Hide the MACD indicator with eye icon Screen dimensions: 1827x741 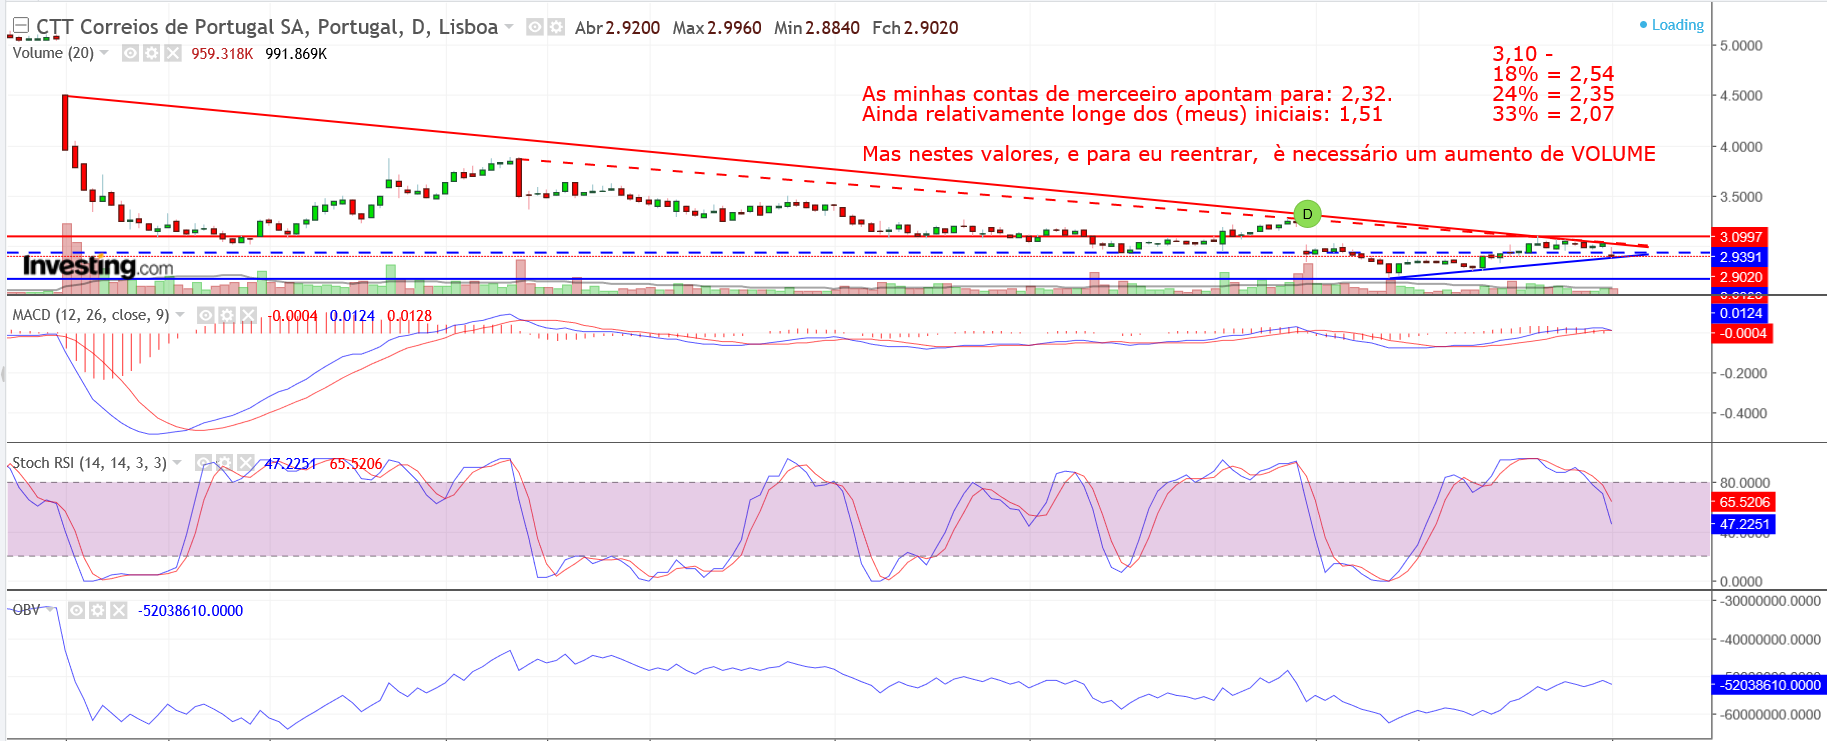(206, 315)
